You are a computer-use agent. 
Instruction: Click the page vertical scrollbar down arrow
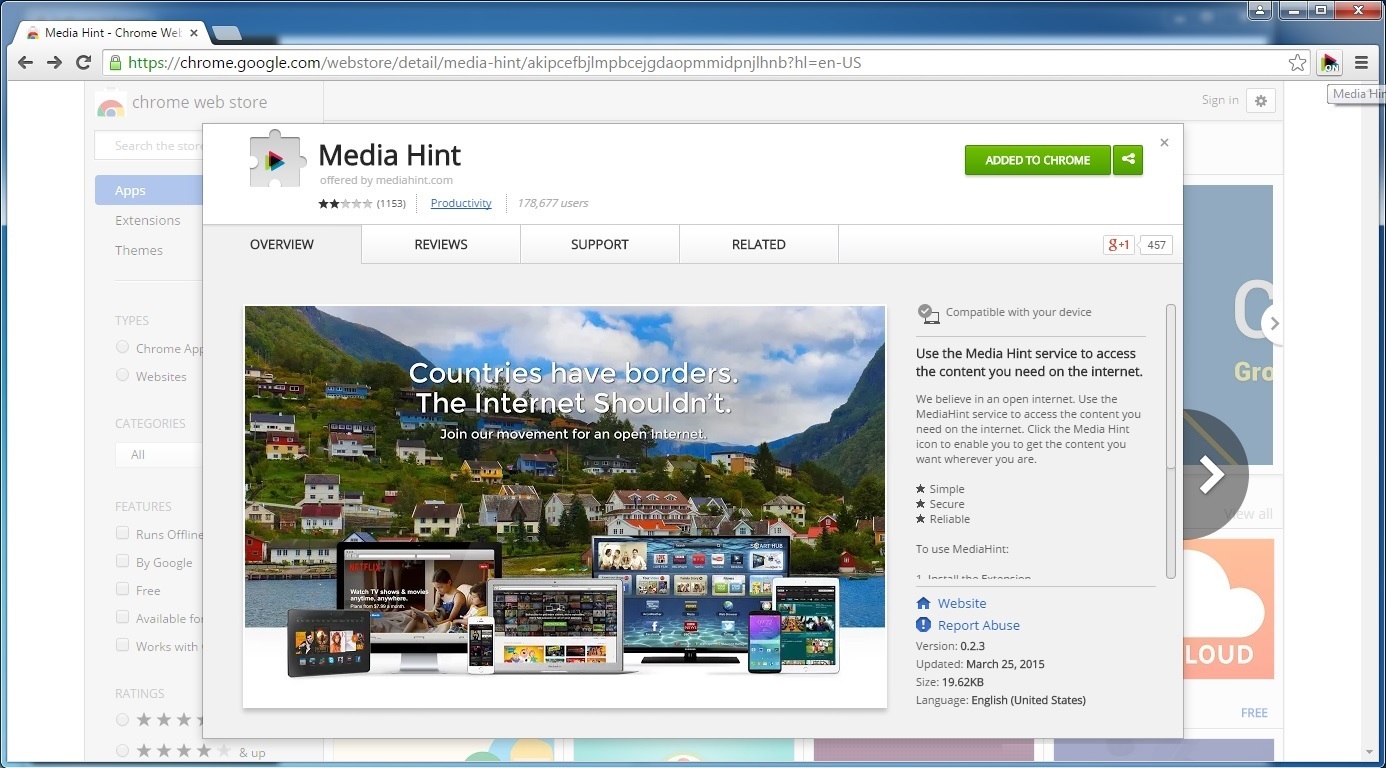pyautogui.click(x=1370, y=752)
